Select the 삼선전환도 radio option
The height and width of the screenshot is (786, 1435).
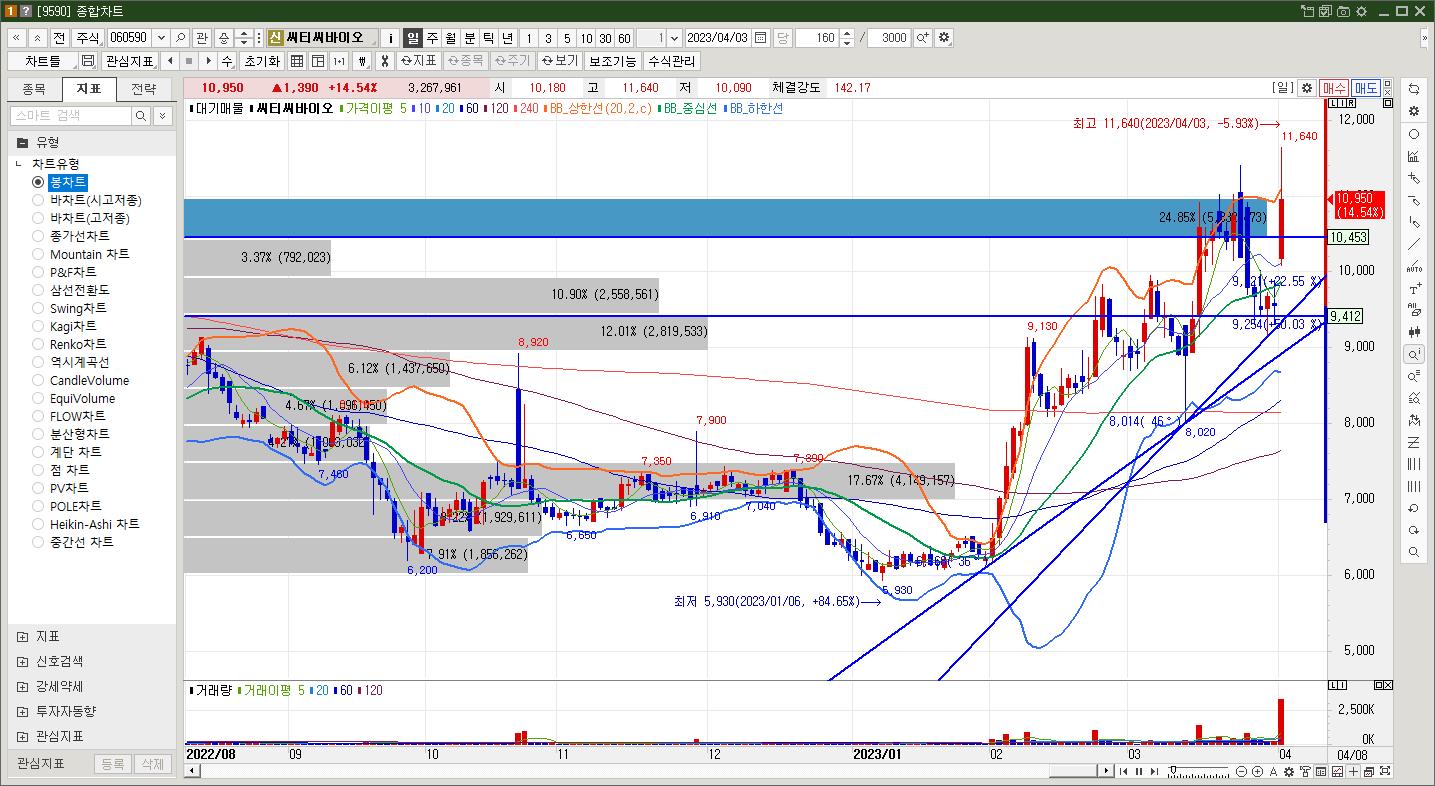(x=38, y=290)
